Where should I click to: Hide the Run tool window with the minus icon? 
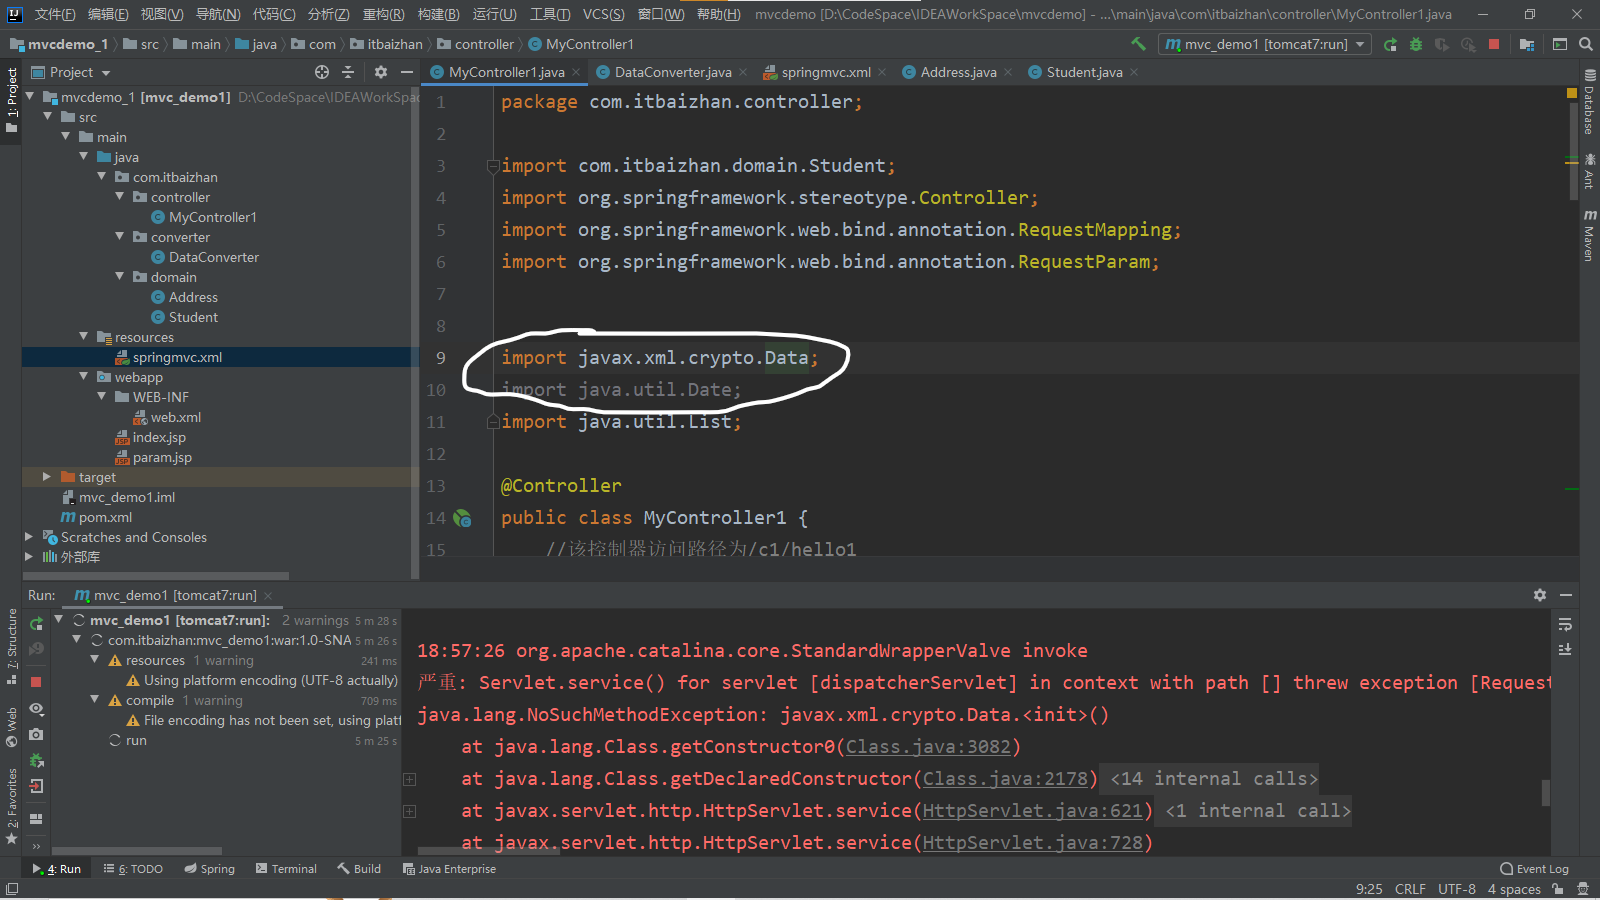[x=1566, y=595]
